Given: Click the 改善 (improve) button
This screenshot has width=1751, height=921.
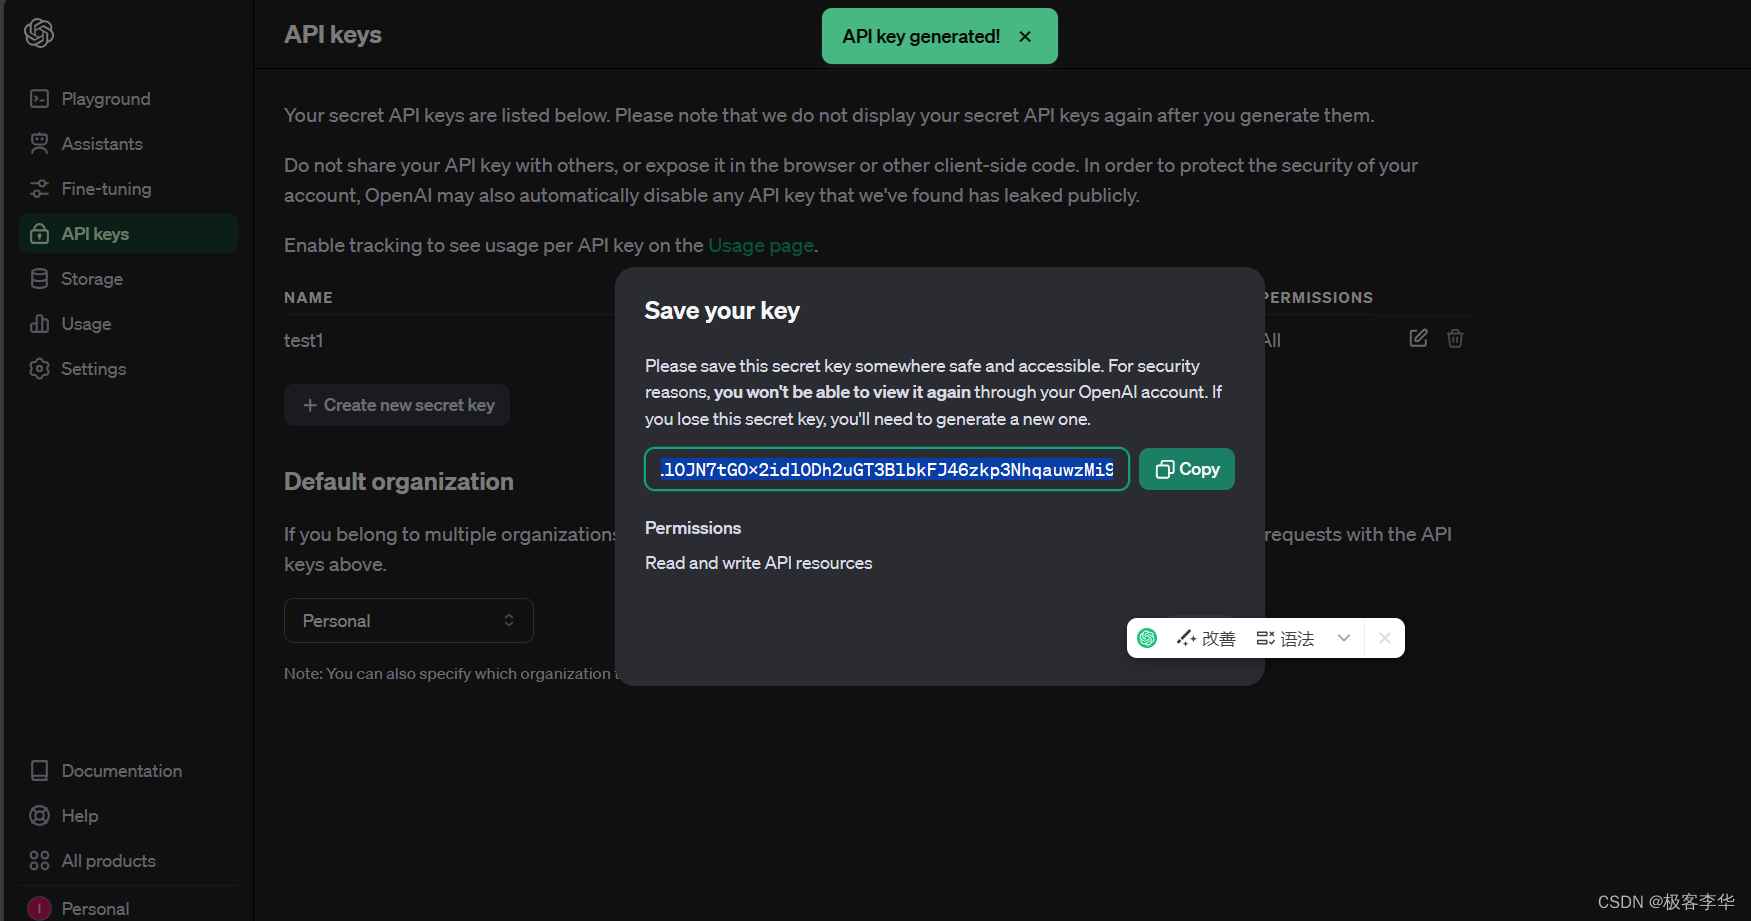Looking at the screenshot, I should tap(1206, 638).
